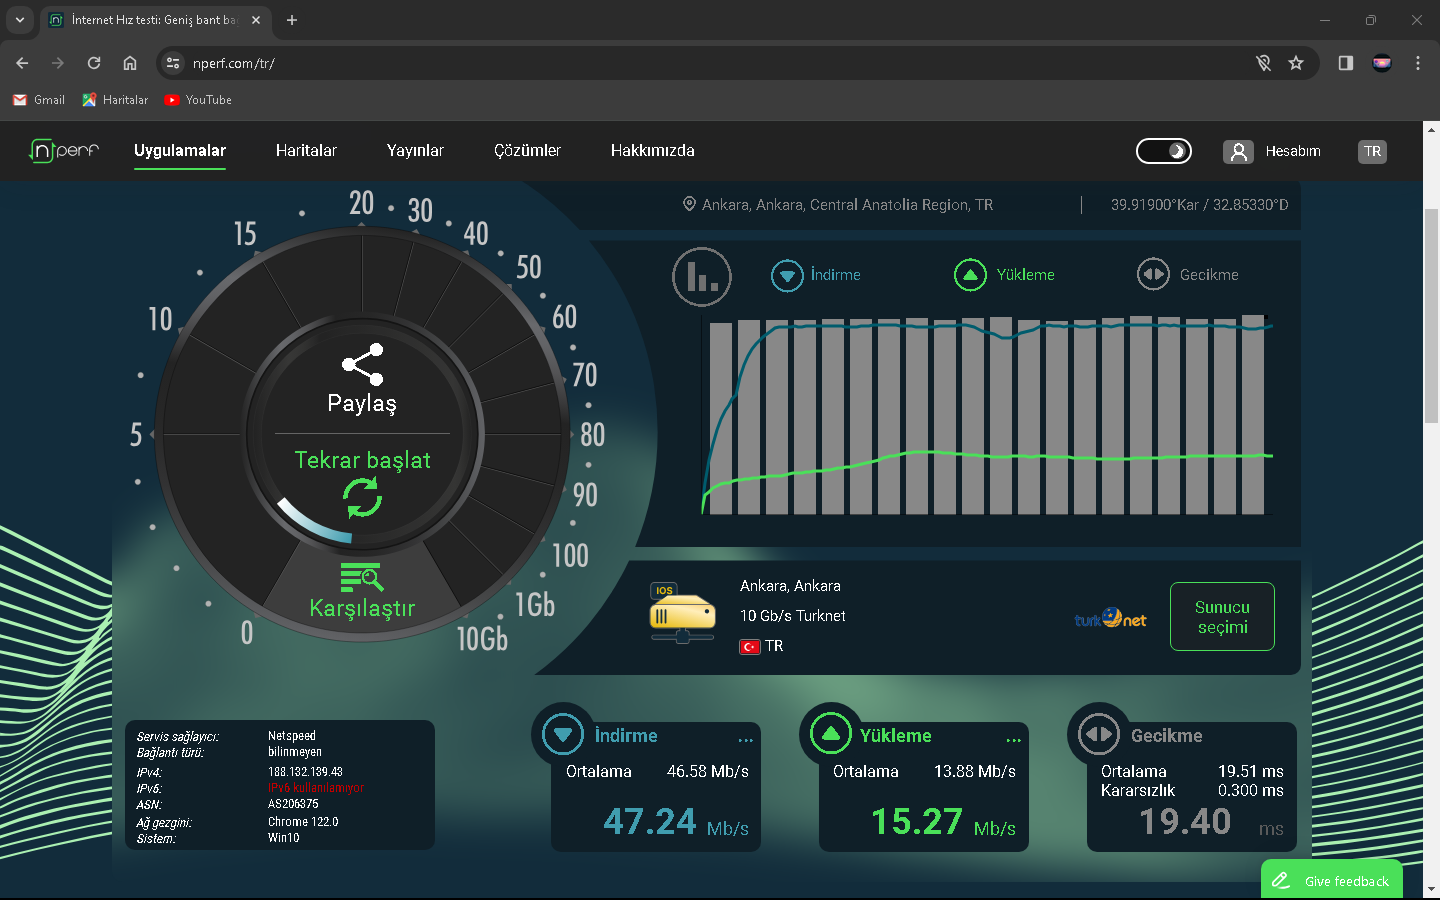Screen dimensions: 1440x900
Task: Expand İndirme card three-dot menu
Action: tap(745, 740)
